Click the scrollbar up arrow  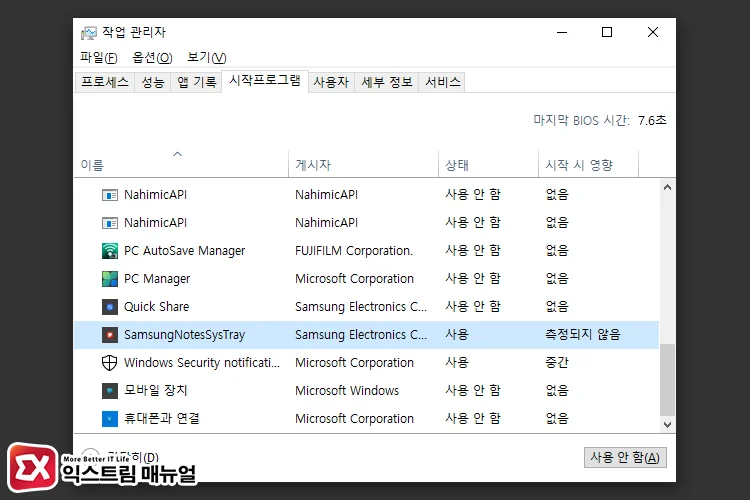tap(667, 187)
